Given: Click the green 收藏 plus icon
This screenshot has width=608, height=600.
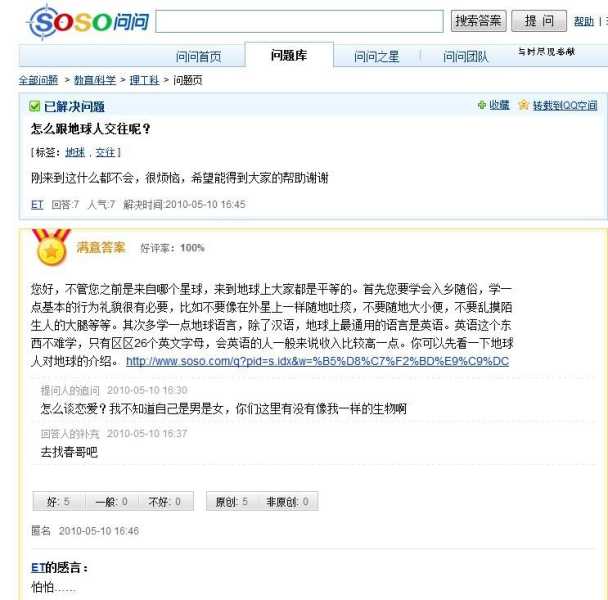Looking at the screenshot, I should click(x=482, y=105).
